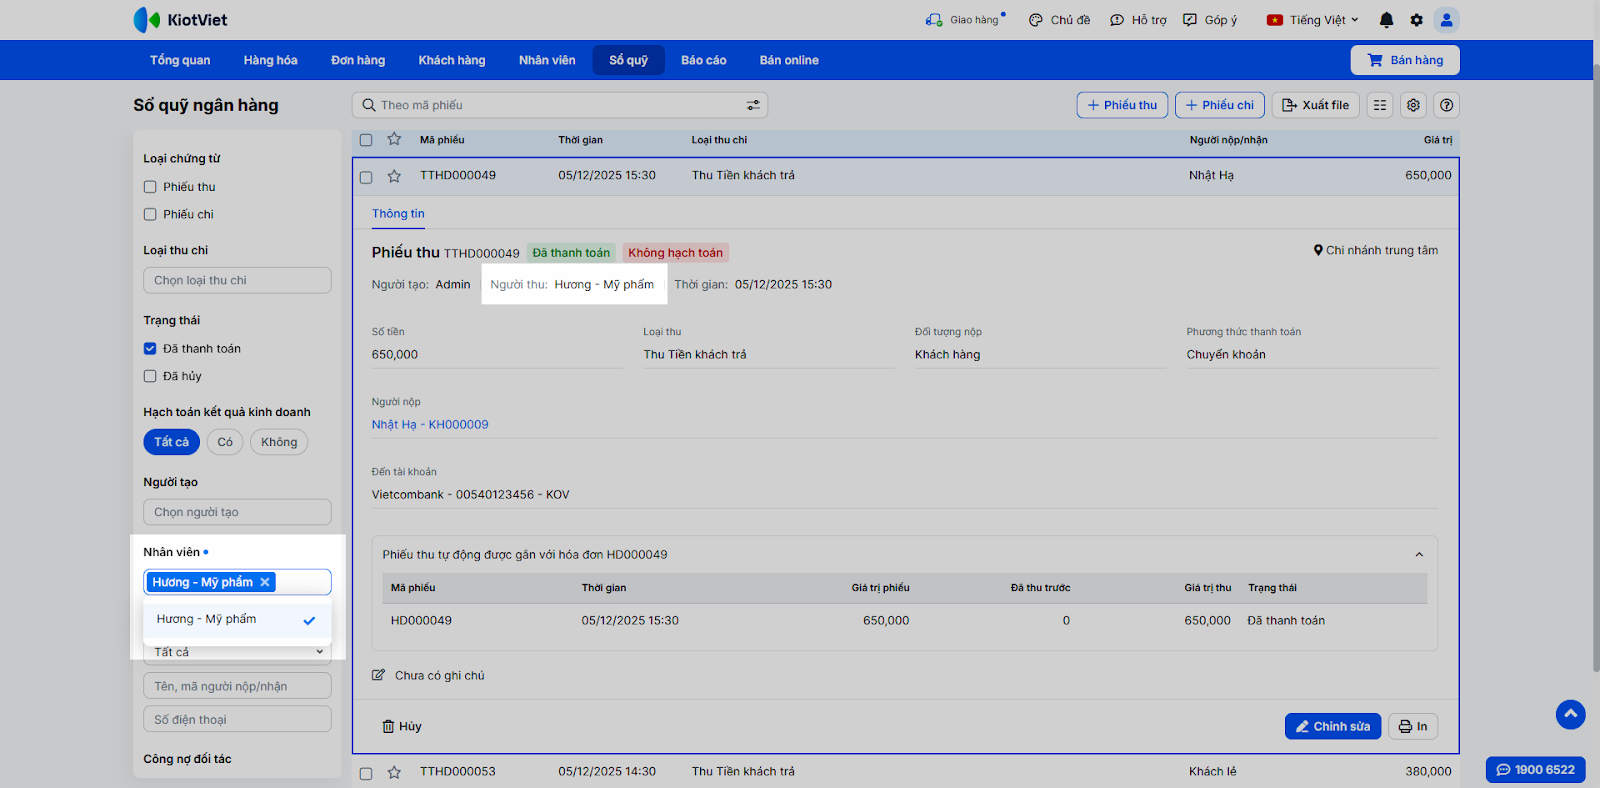The width and height of the screenshot is (1600, 788).
Task: Open the user account avatar icon
Action: pos(1446,20)
